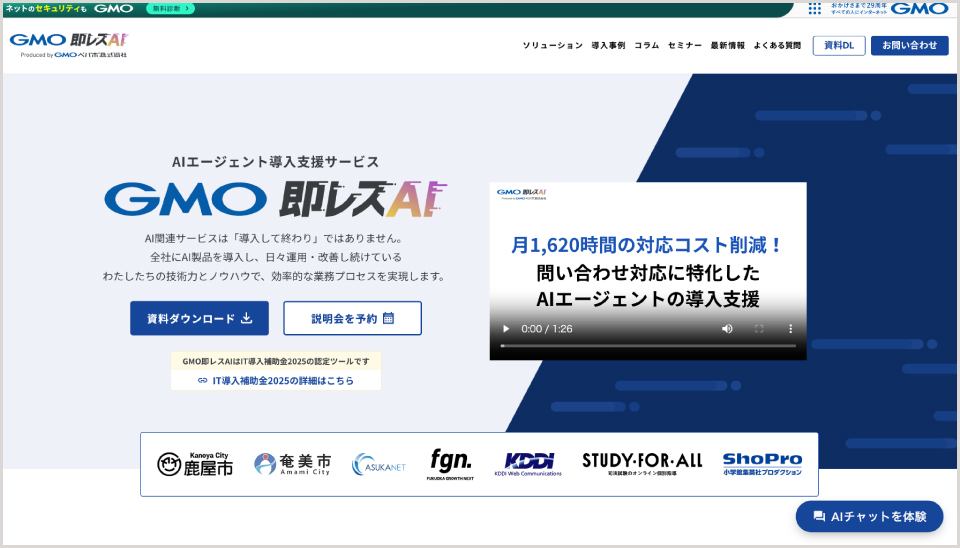Image resolution: width=960 pixels, height=548 pixels.
Task: Click the fgn. Fukuoka Growth Next logo
Action: click(451, 464)
